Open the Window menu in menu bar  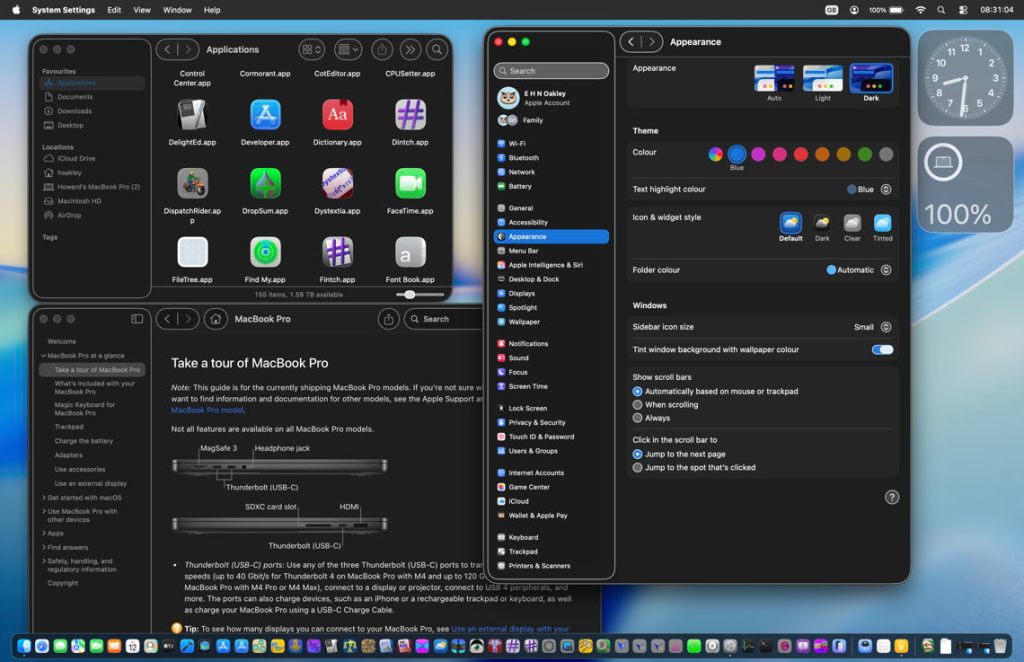177,10
